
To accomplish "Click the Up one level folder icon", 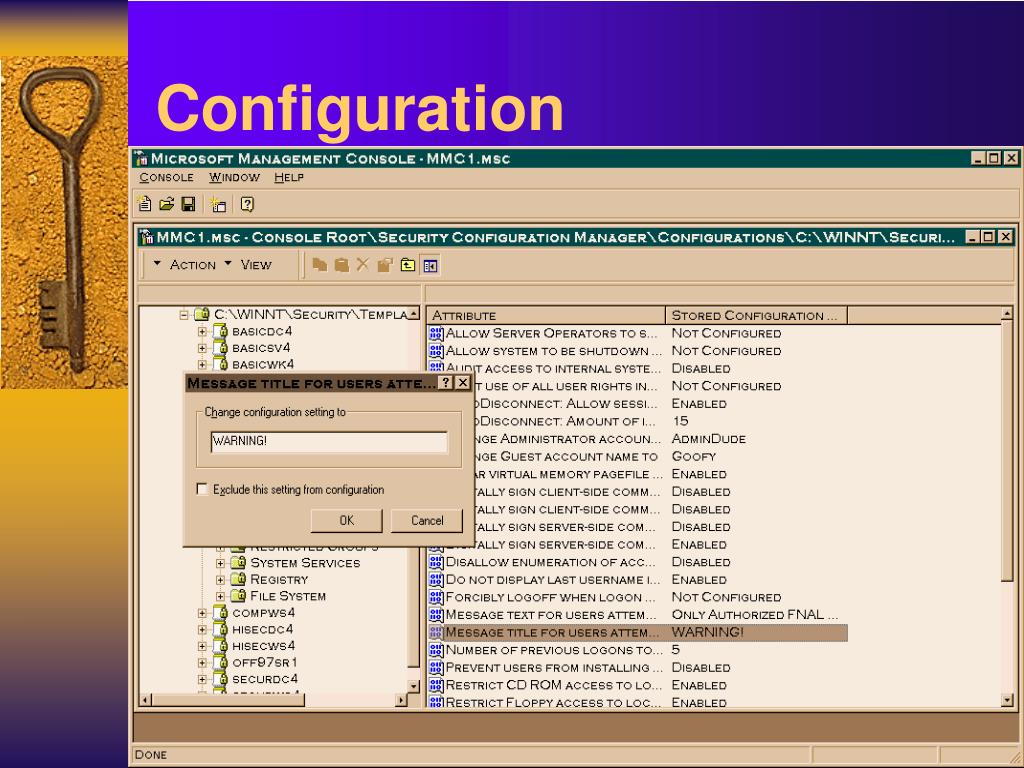I will coord(408,264).
